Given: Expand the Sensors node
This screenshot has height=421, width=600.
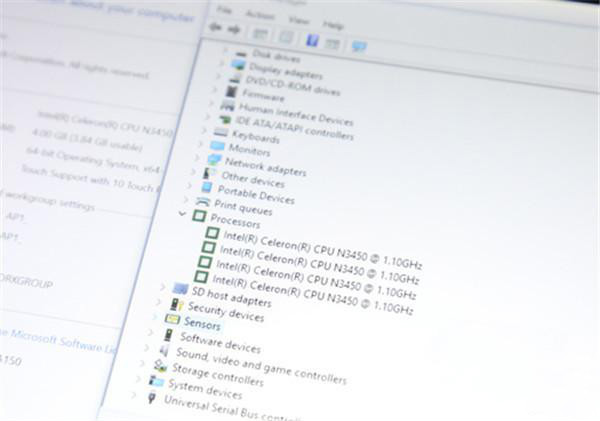Looking at the screenshot, I should click(x=154, y=317).
